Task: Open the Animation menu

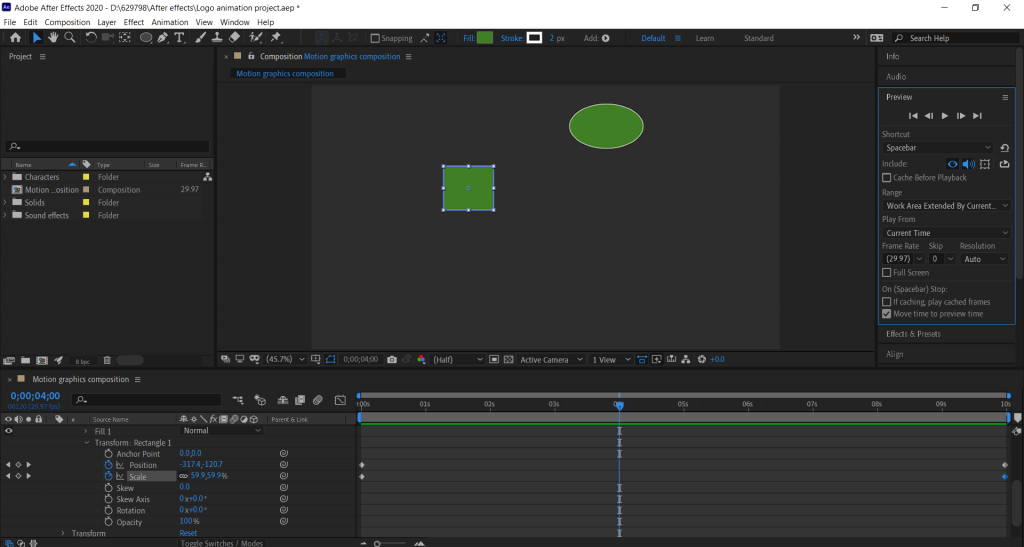Action: (x=169, y=22)
